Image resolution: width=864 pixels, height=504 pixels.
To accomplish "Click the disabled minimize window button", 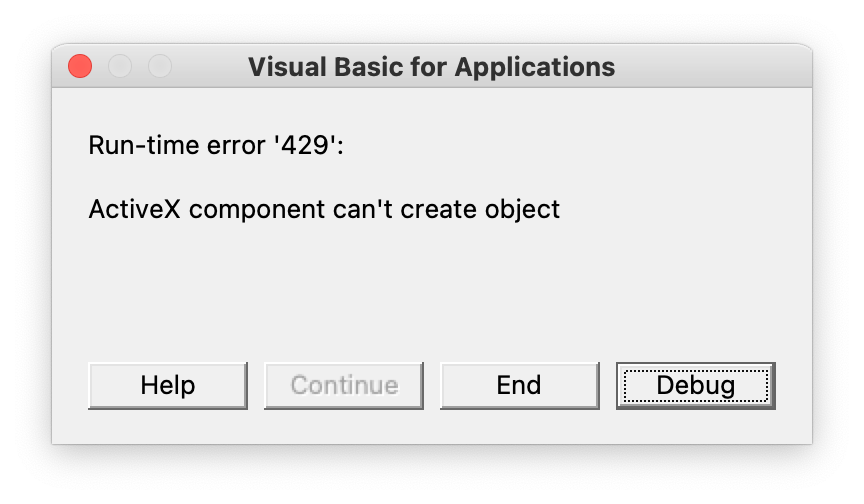I will [120, 67].
